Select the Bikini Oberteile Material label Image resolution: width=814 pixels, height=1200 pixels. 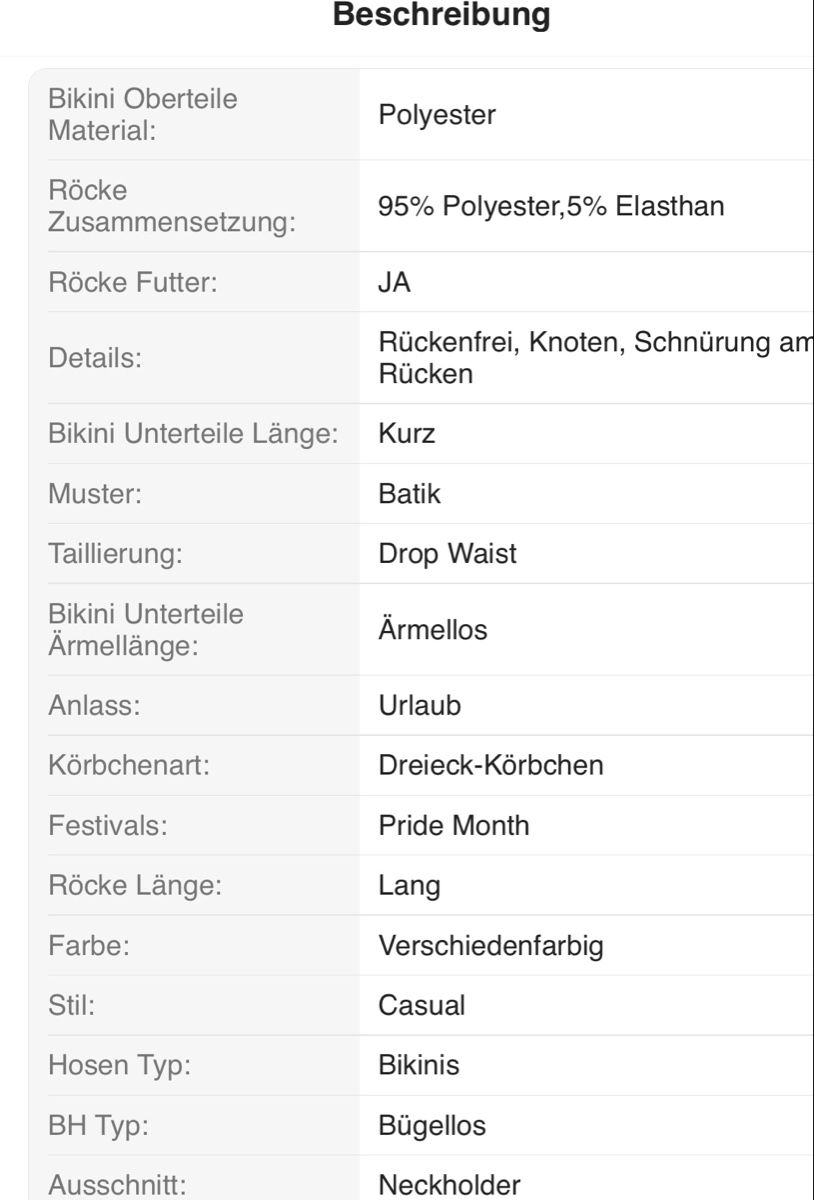tap(143, 115)
